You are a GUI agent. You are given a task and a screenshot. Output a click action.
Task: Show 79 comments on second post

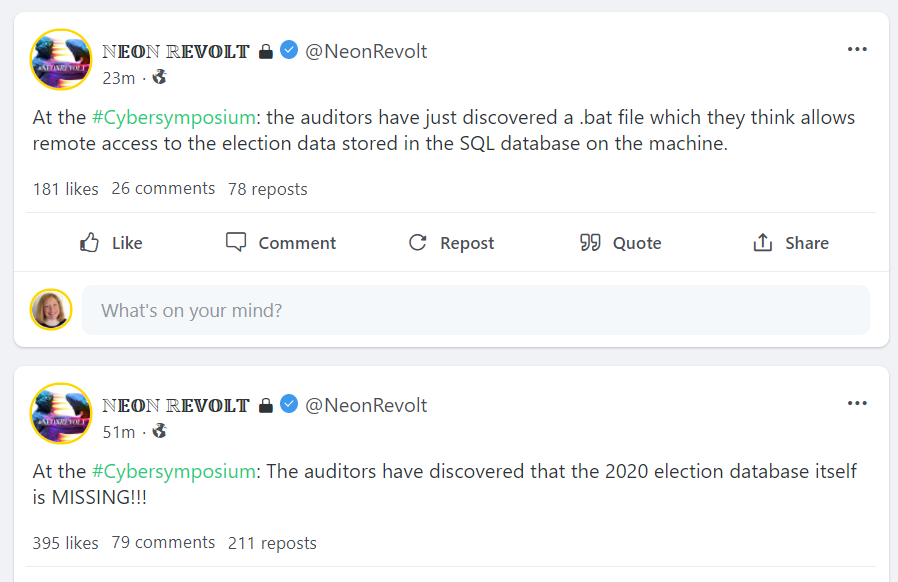pos(163,542)
